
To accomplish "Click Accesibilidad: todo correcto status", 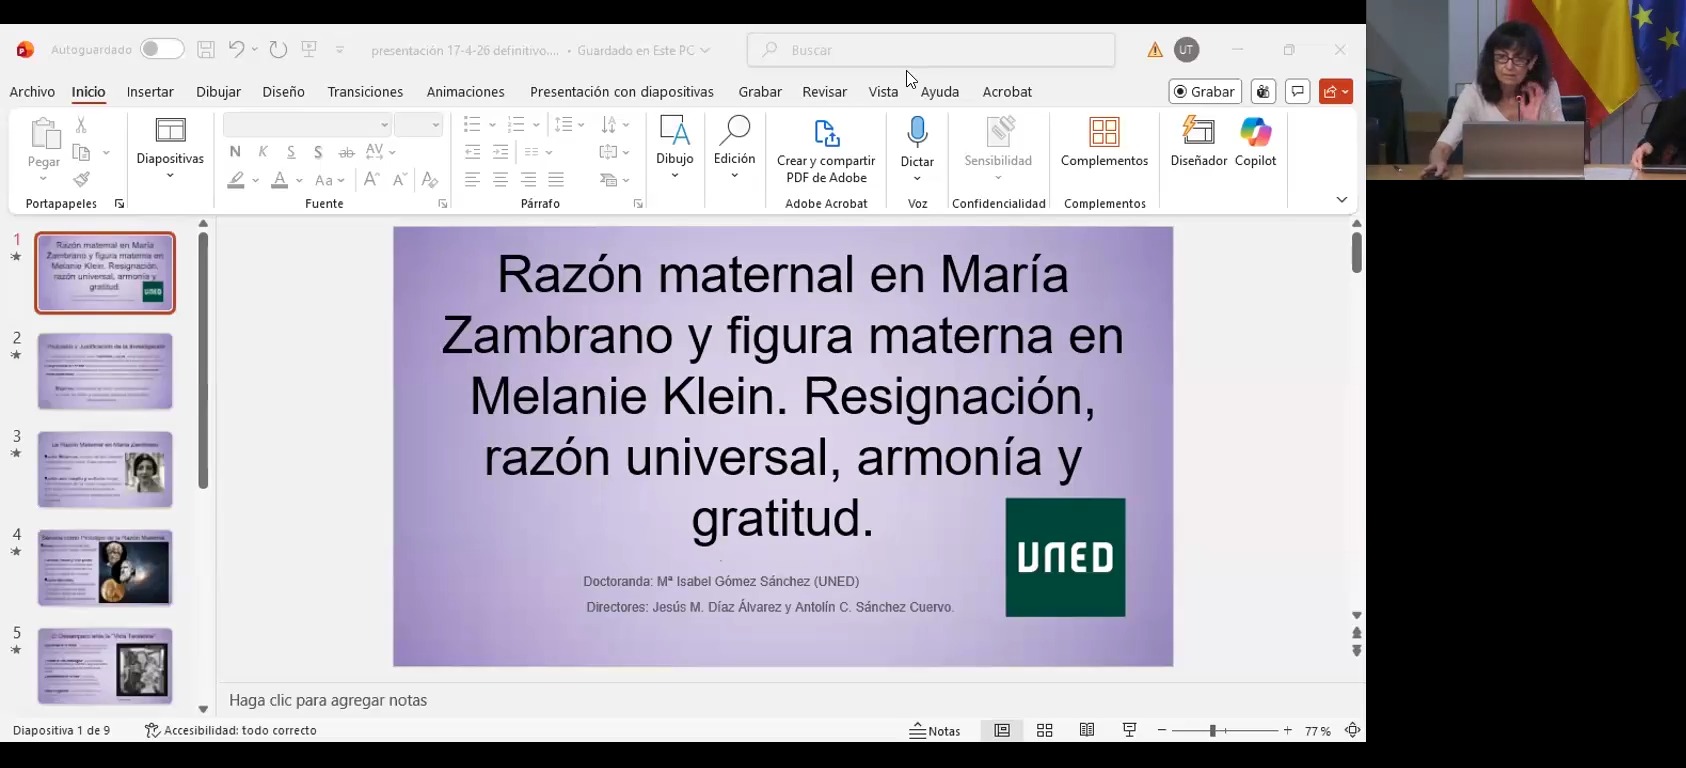I will pyautogui.click(x=231, y=731).
